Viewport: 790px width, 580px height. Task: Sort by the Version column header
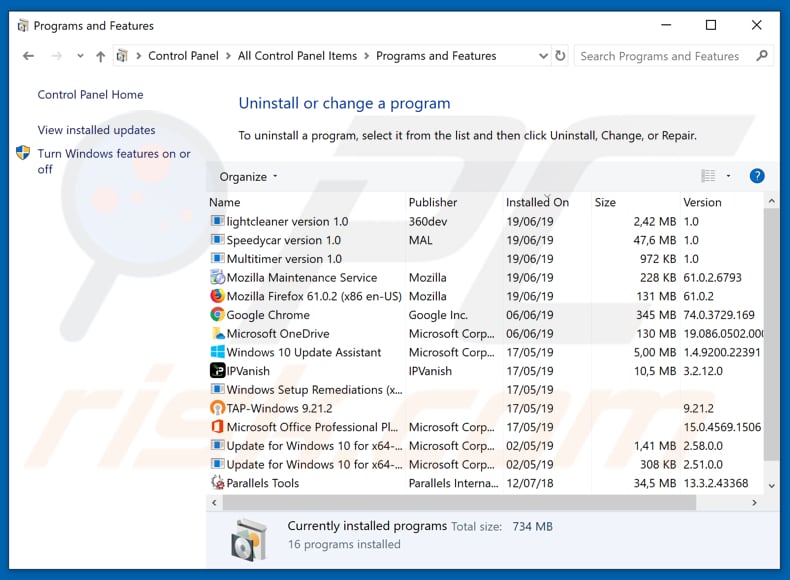[722, 202]
